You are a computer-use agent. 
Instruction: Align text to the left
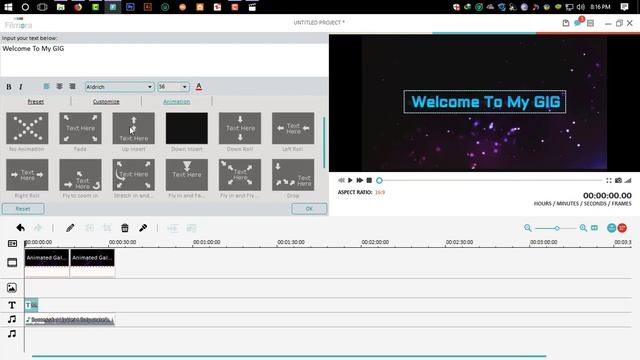(47, 87)
